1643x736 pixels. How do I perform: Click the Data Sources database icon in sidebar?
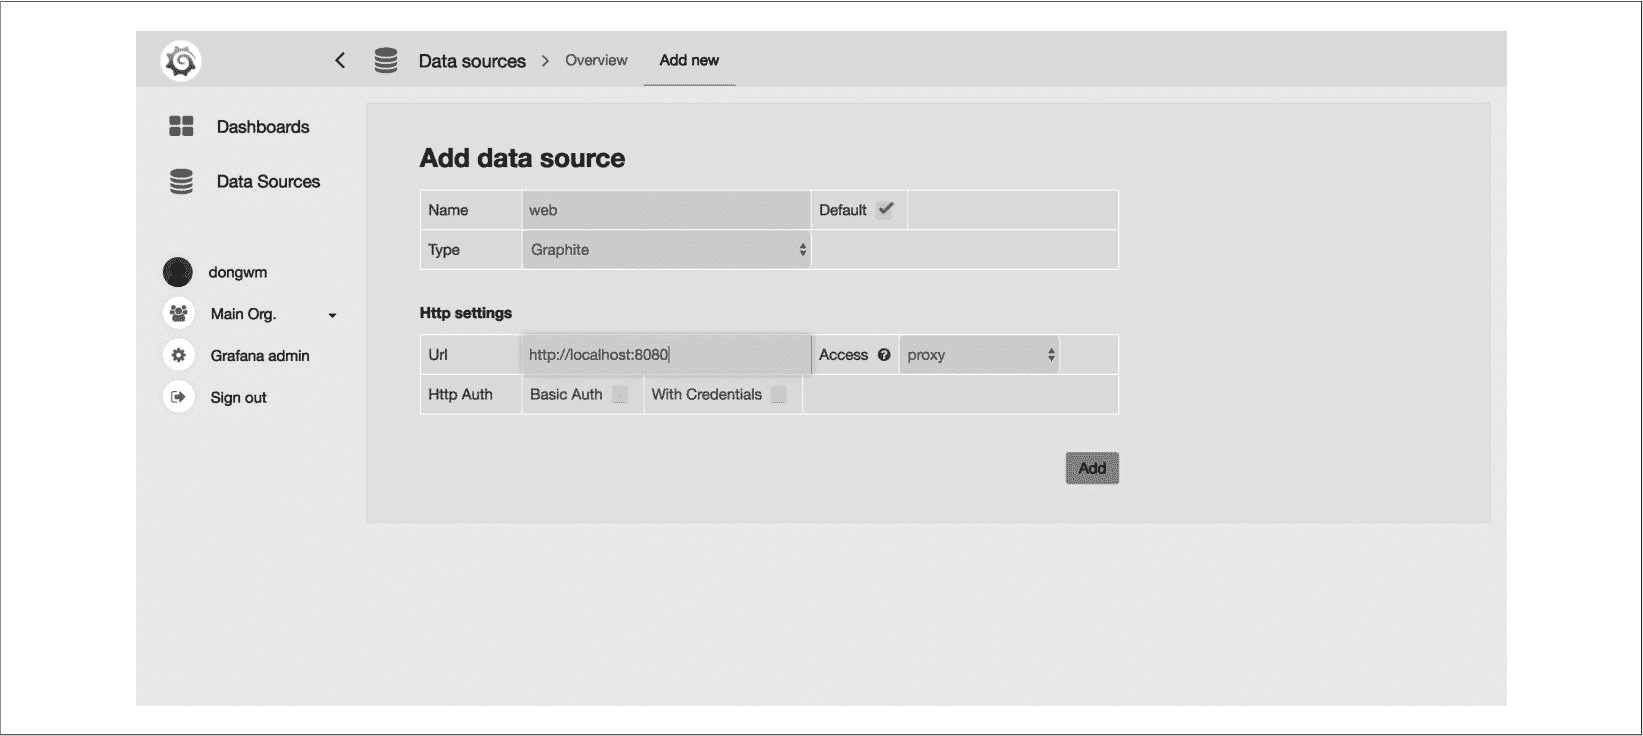click(181, 182)
